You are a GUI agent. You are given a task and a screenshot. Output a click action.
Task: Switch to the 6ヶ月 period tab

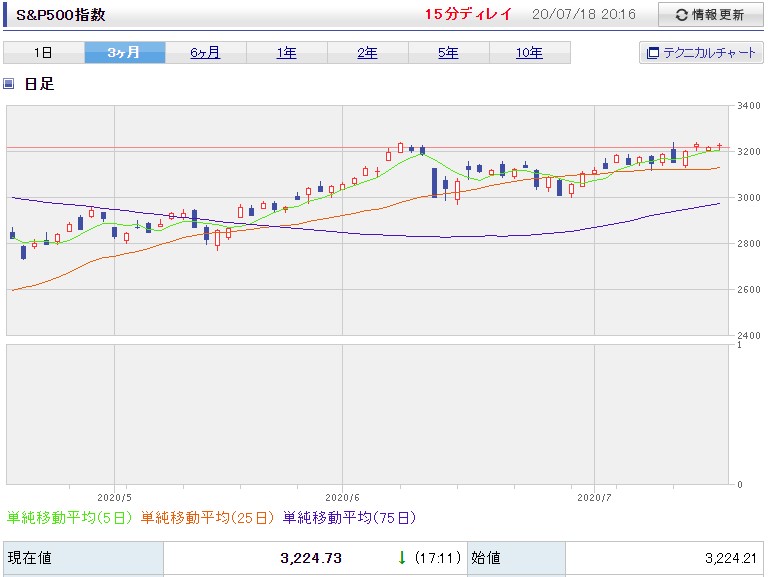point(205,52)
